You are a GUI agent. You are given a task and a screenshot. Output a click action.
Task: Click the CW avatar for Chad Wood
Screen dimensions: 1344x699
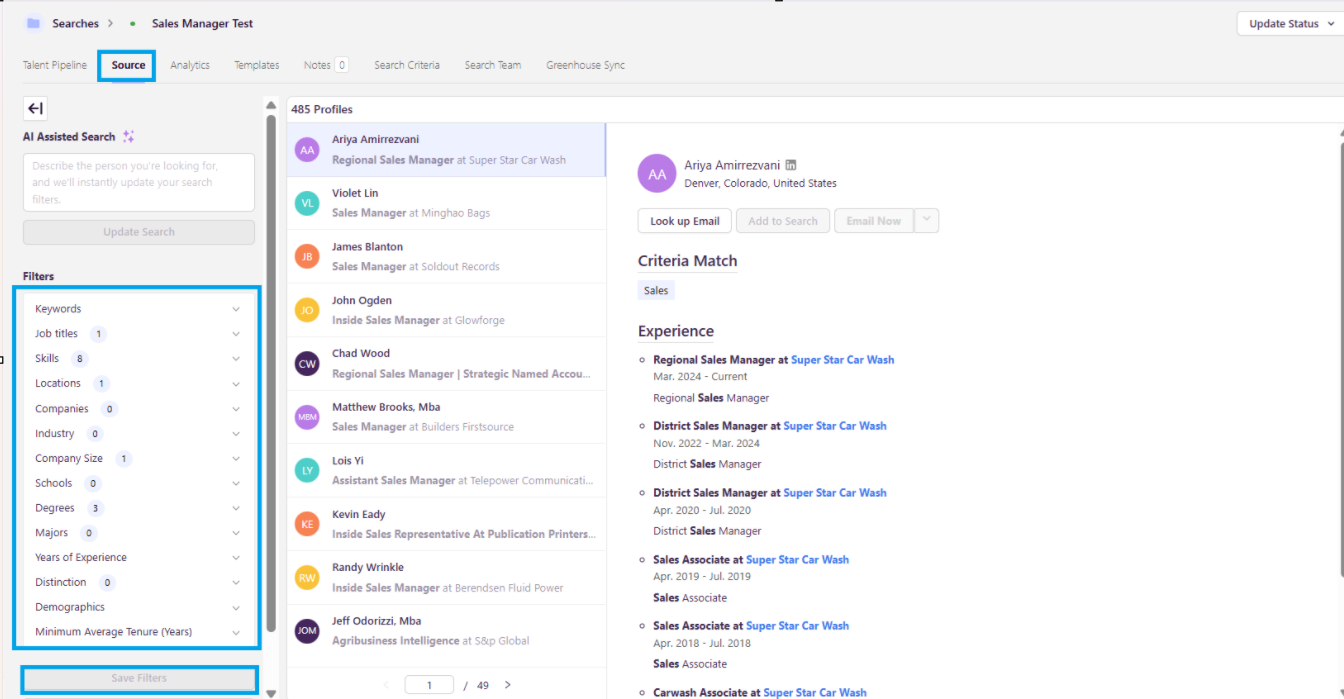pos(307,364)
